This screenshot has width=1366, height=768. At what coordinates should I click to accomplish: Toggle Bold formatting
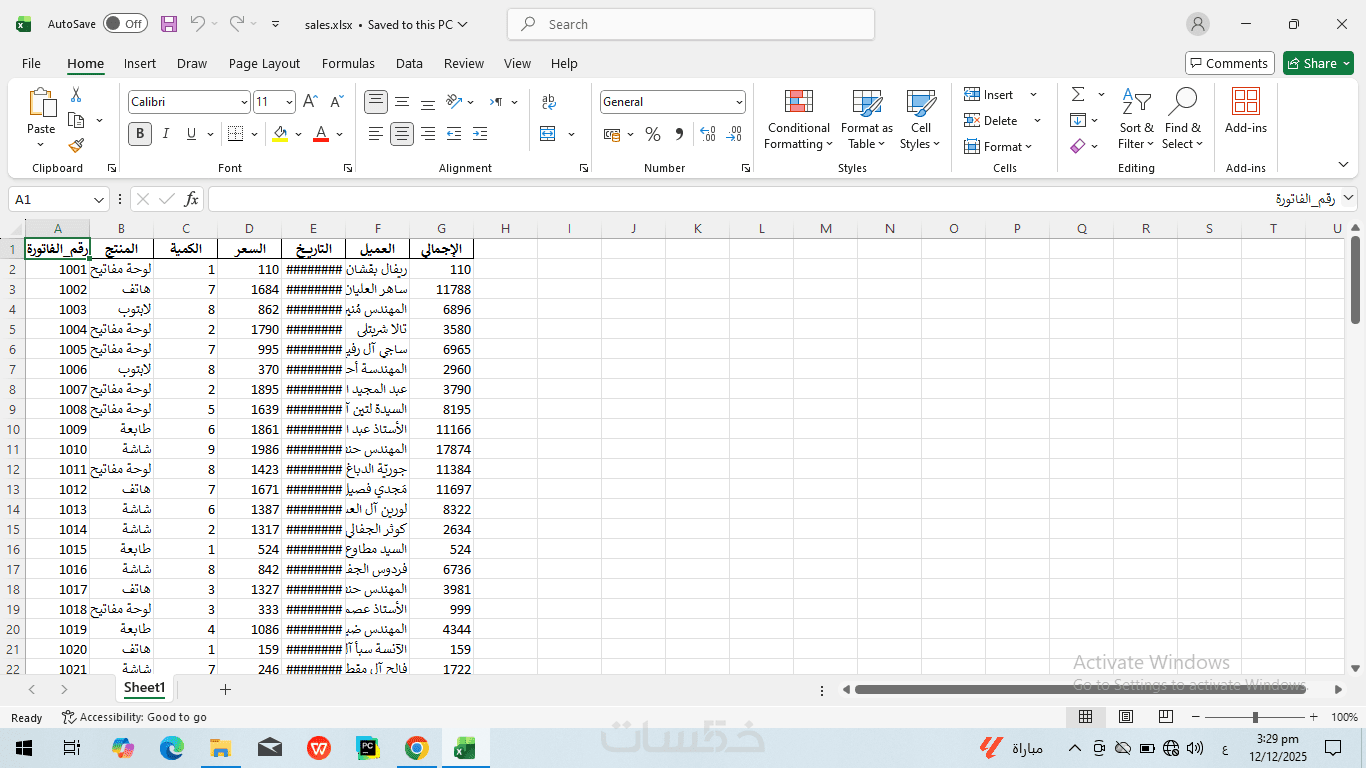tap(140, 134)
